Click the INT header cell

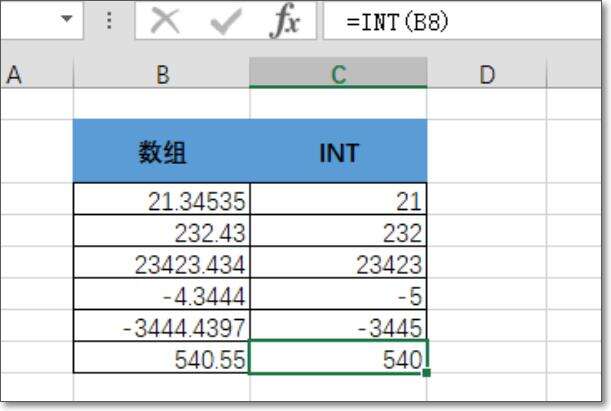[339, 151]
